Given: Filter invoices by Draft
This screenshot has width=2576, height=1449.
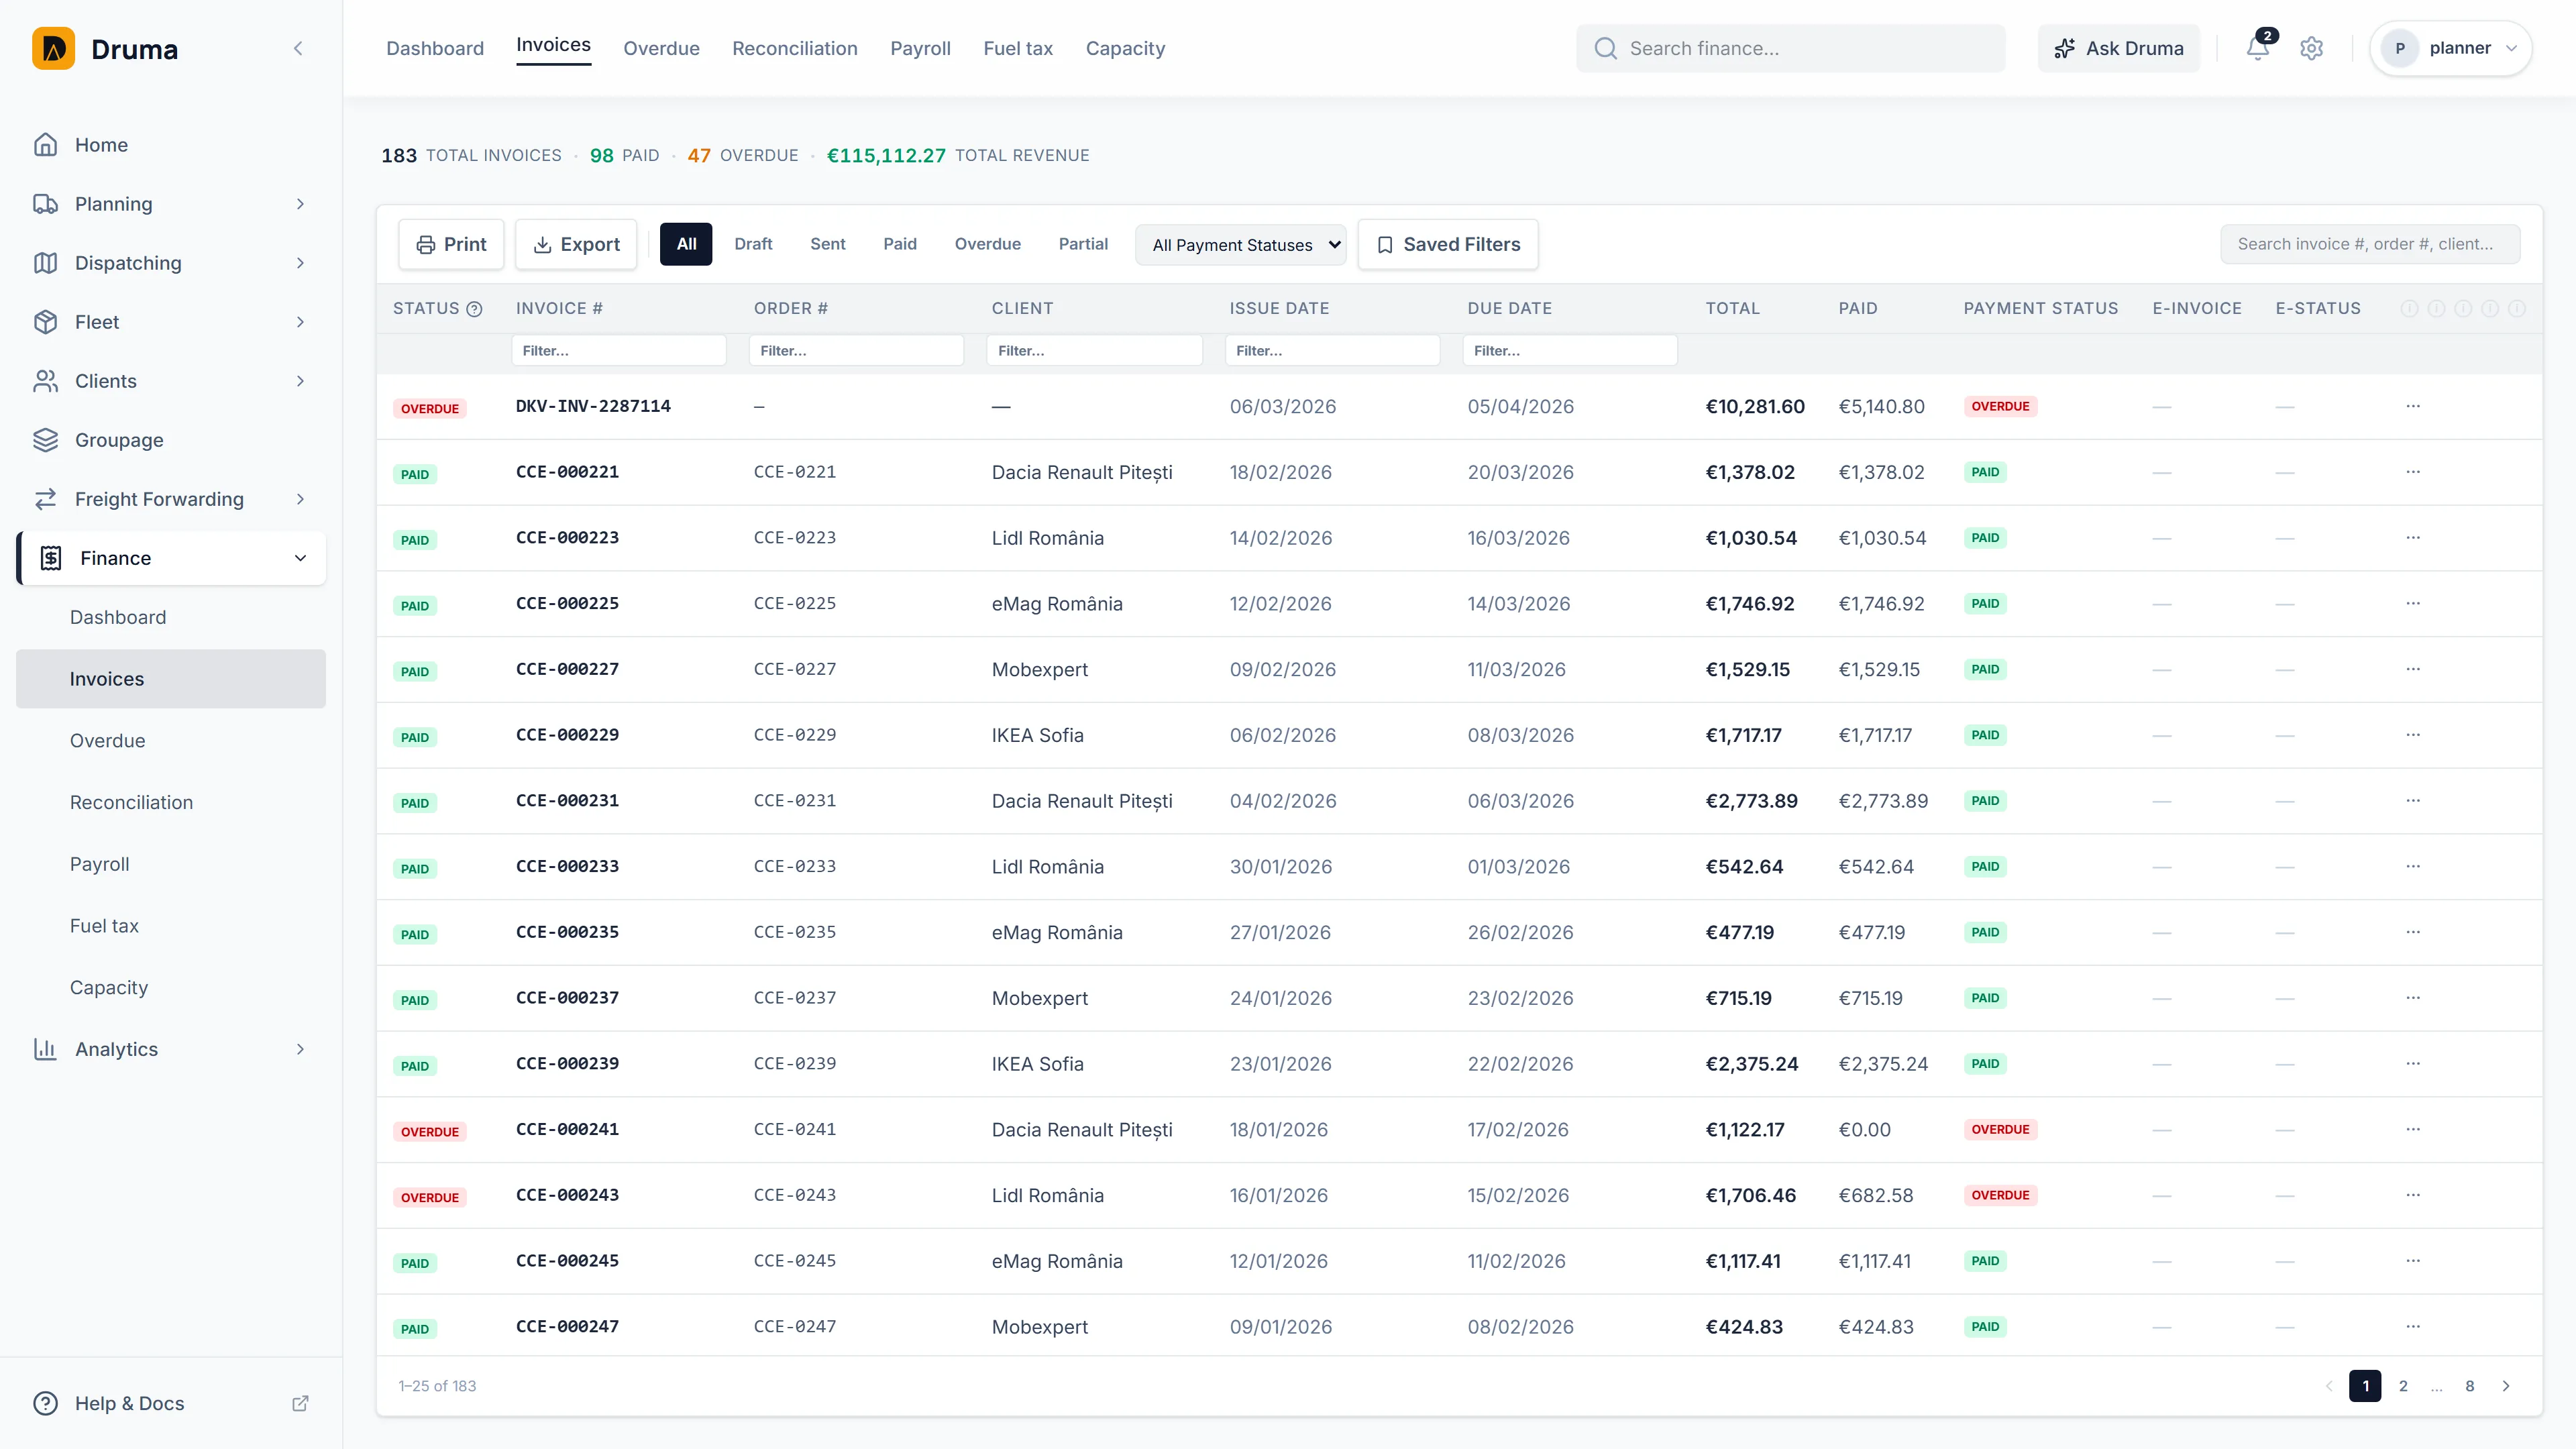Looking at the screenshot, I should (x=753, y=244).
